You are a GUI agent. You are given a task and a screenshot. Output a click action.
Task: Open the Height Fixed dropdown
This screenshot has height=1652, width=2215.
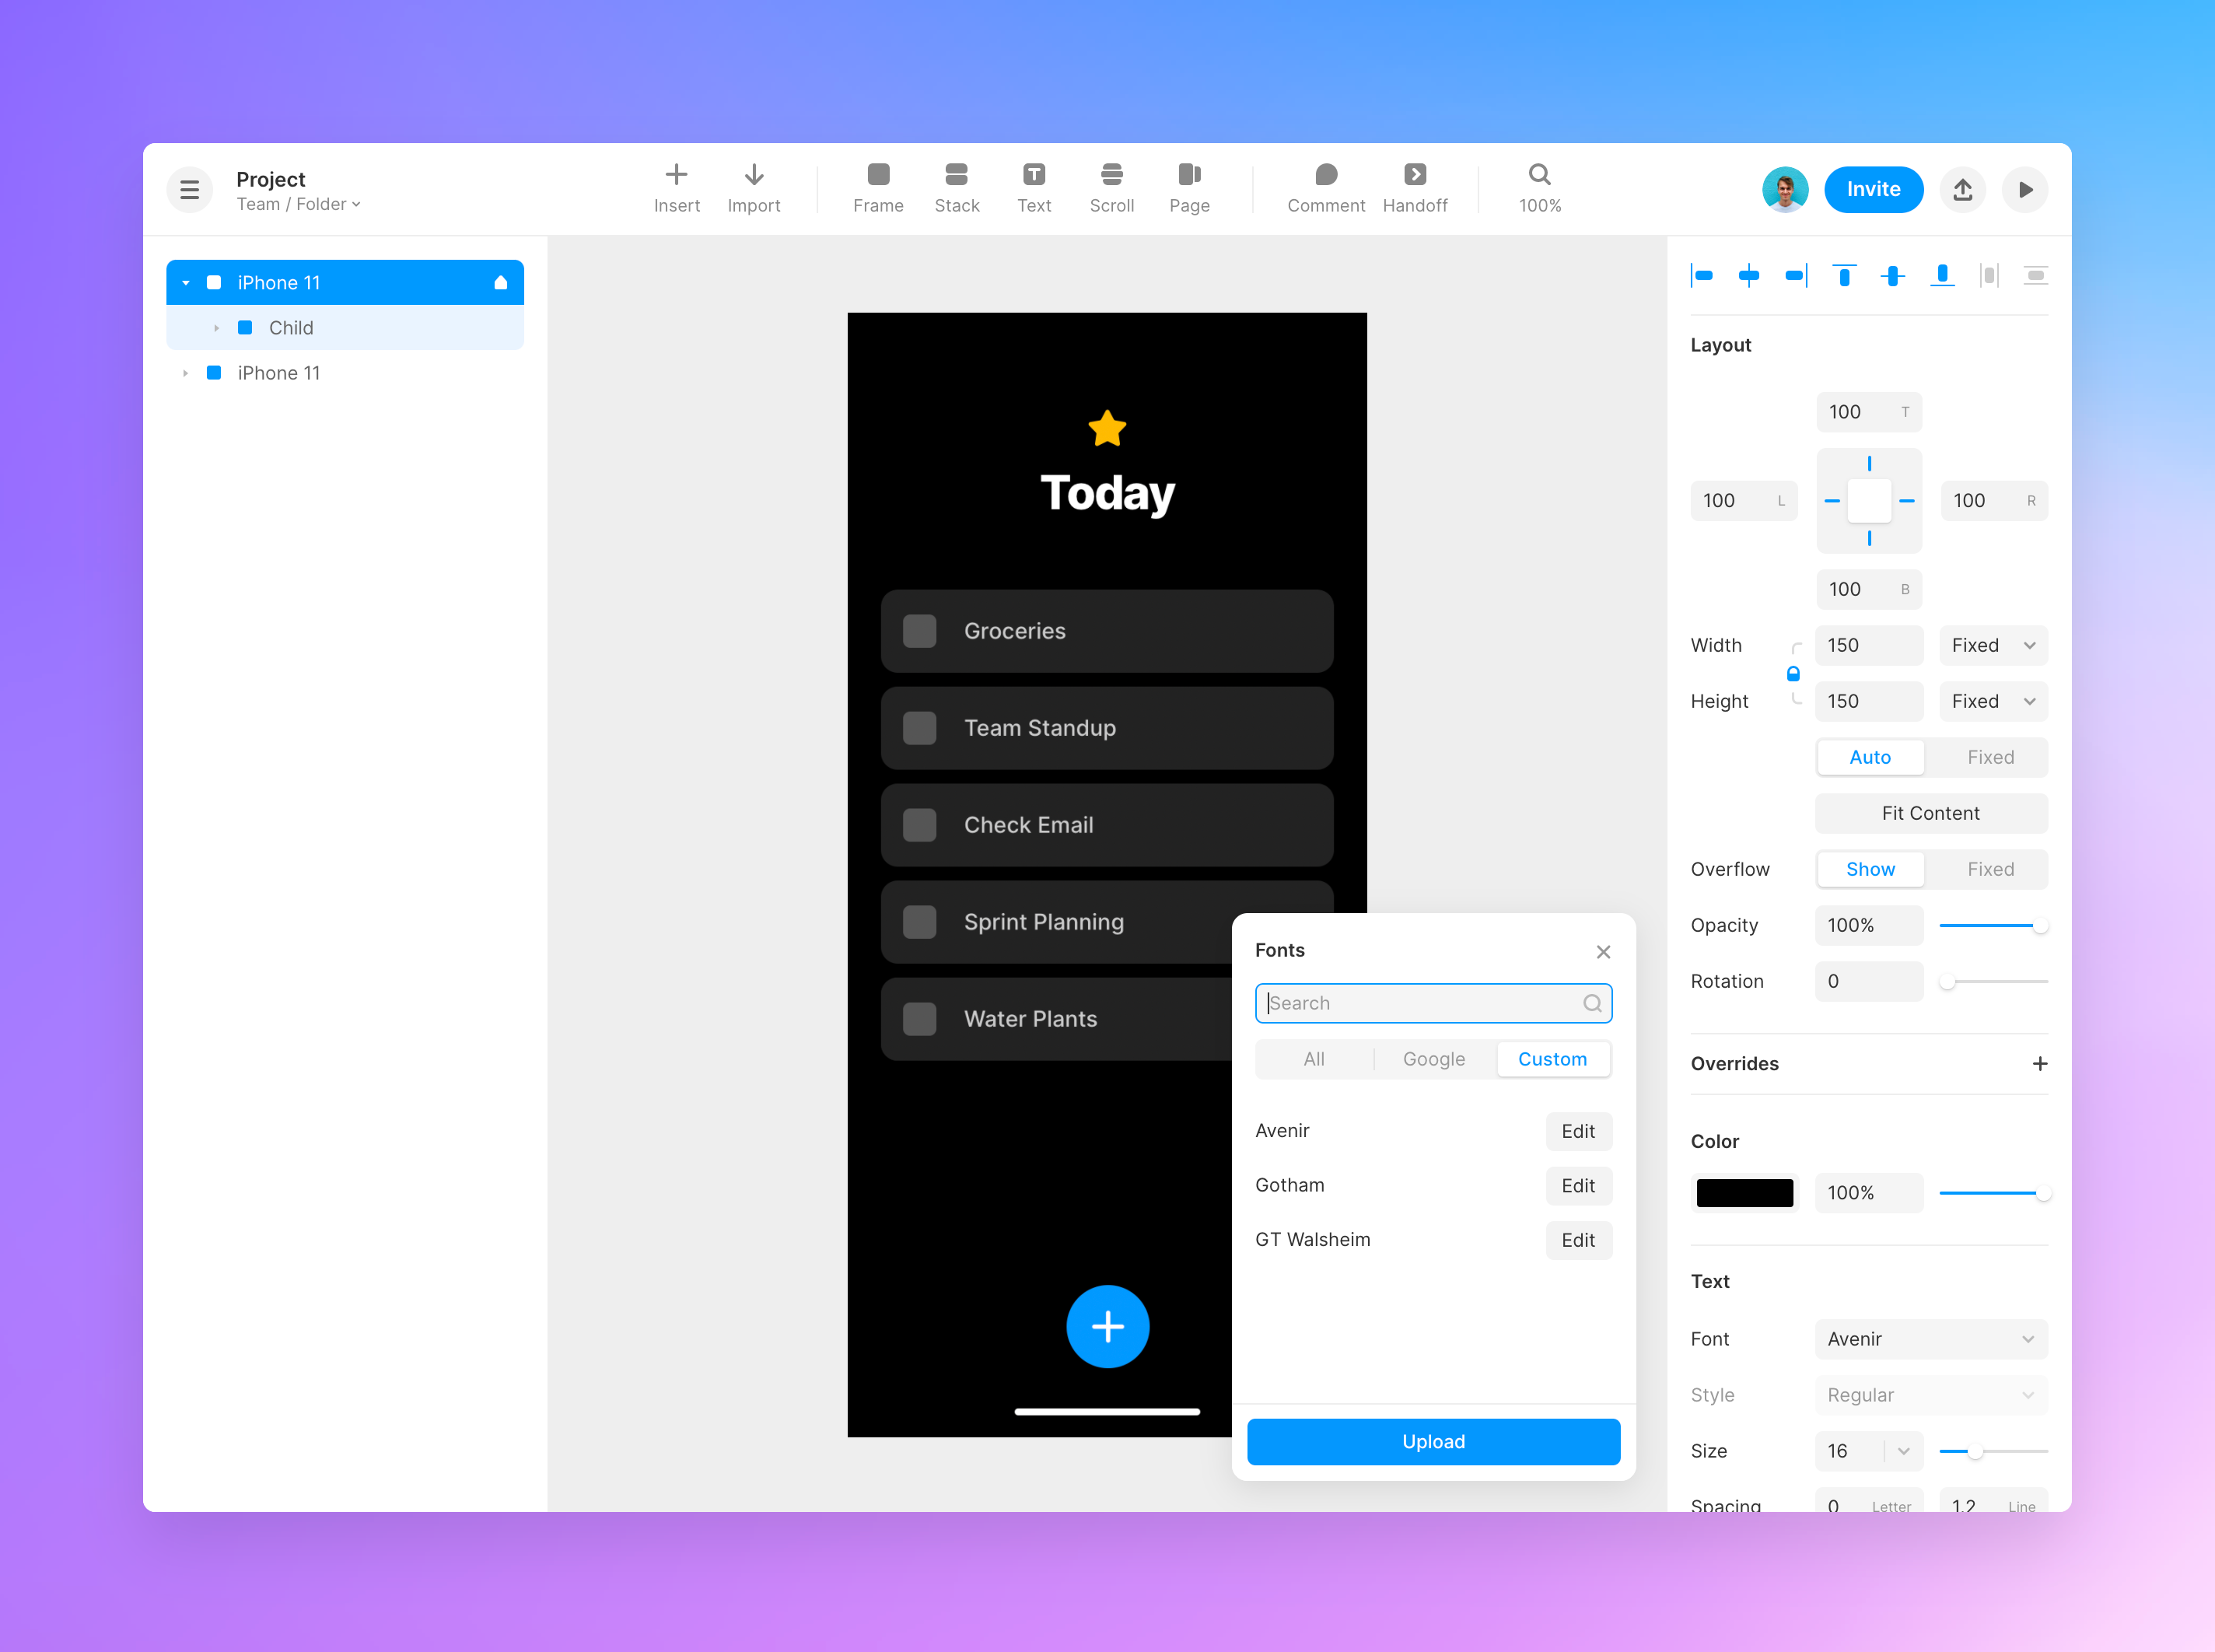(1993, 702)
